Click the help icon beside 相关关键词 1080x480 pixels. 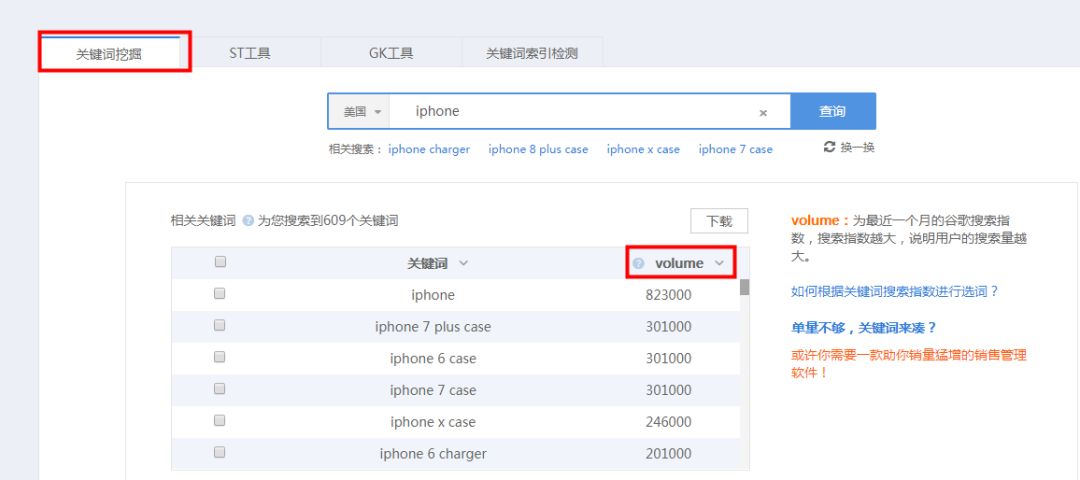pyautogui.click(x=249, y=221)
